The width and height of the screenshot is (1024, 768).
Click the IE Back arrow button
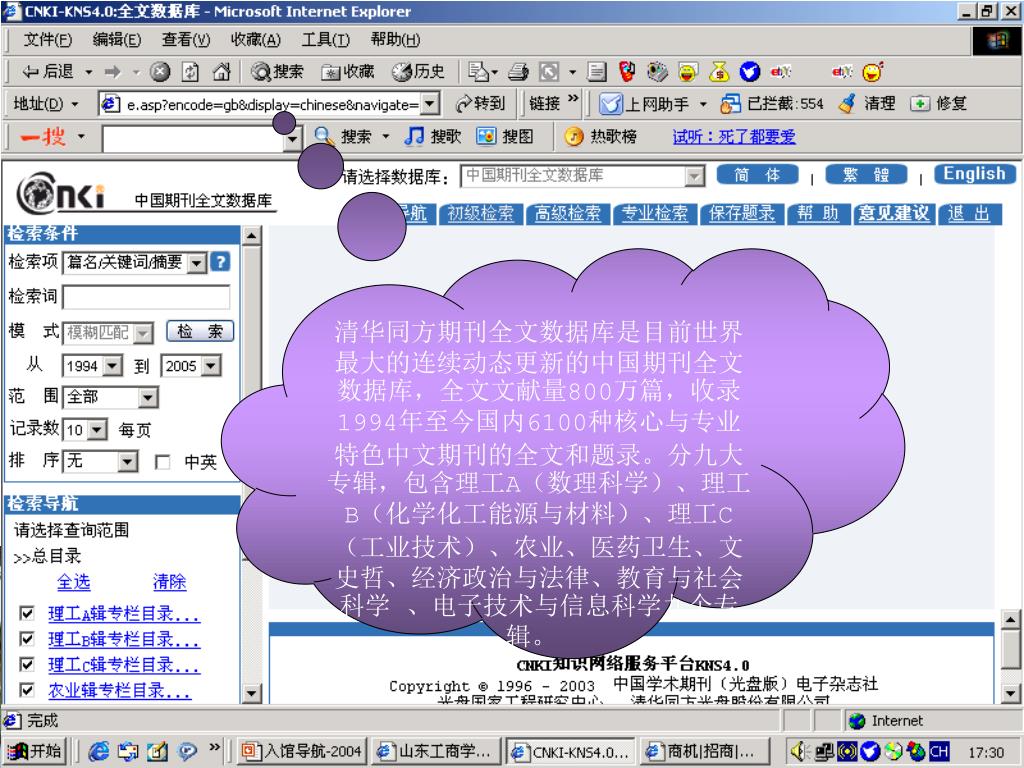(47, 71)
